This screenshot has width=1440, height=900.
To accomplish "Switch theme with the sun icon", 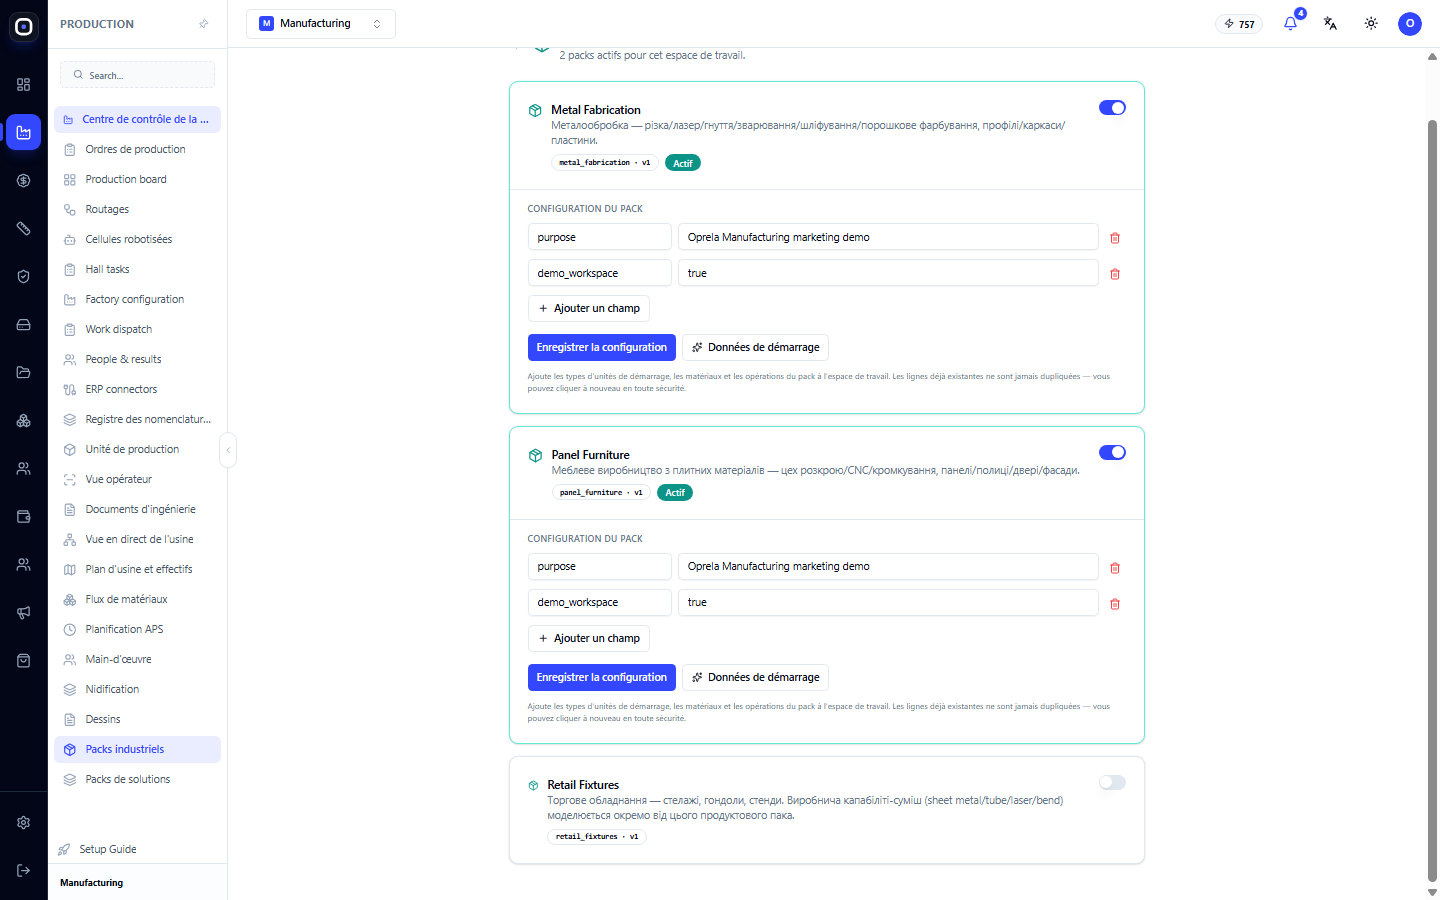I will point(1371,23).
